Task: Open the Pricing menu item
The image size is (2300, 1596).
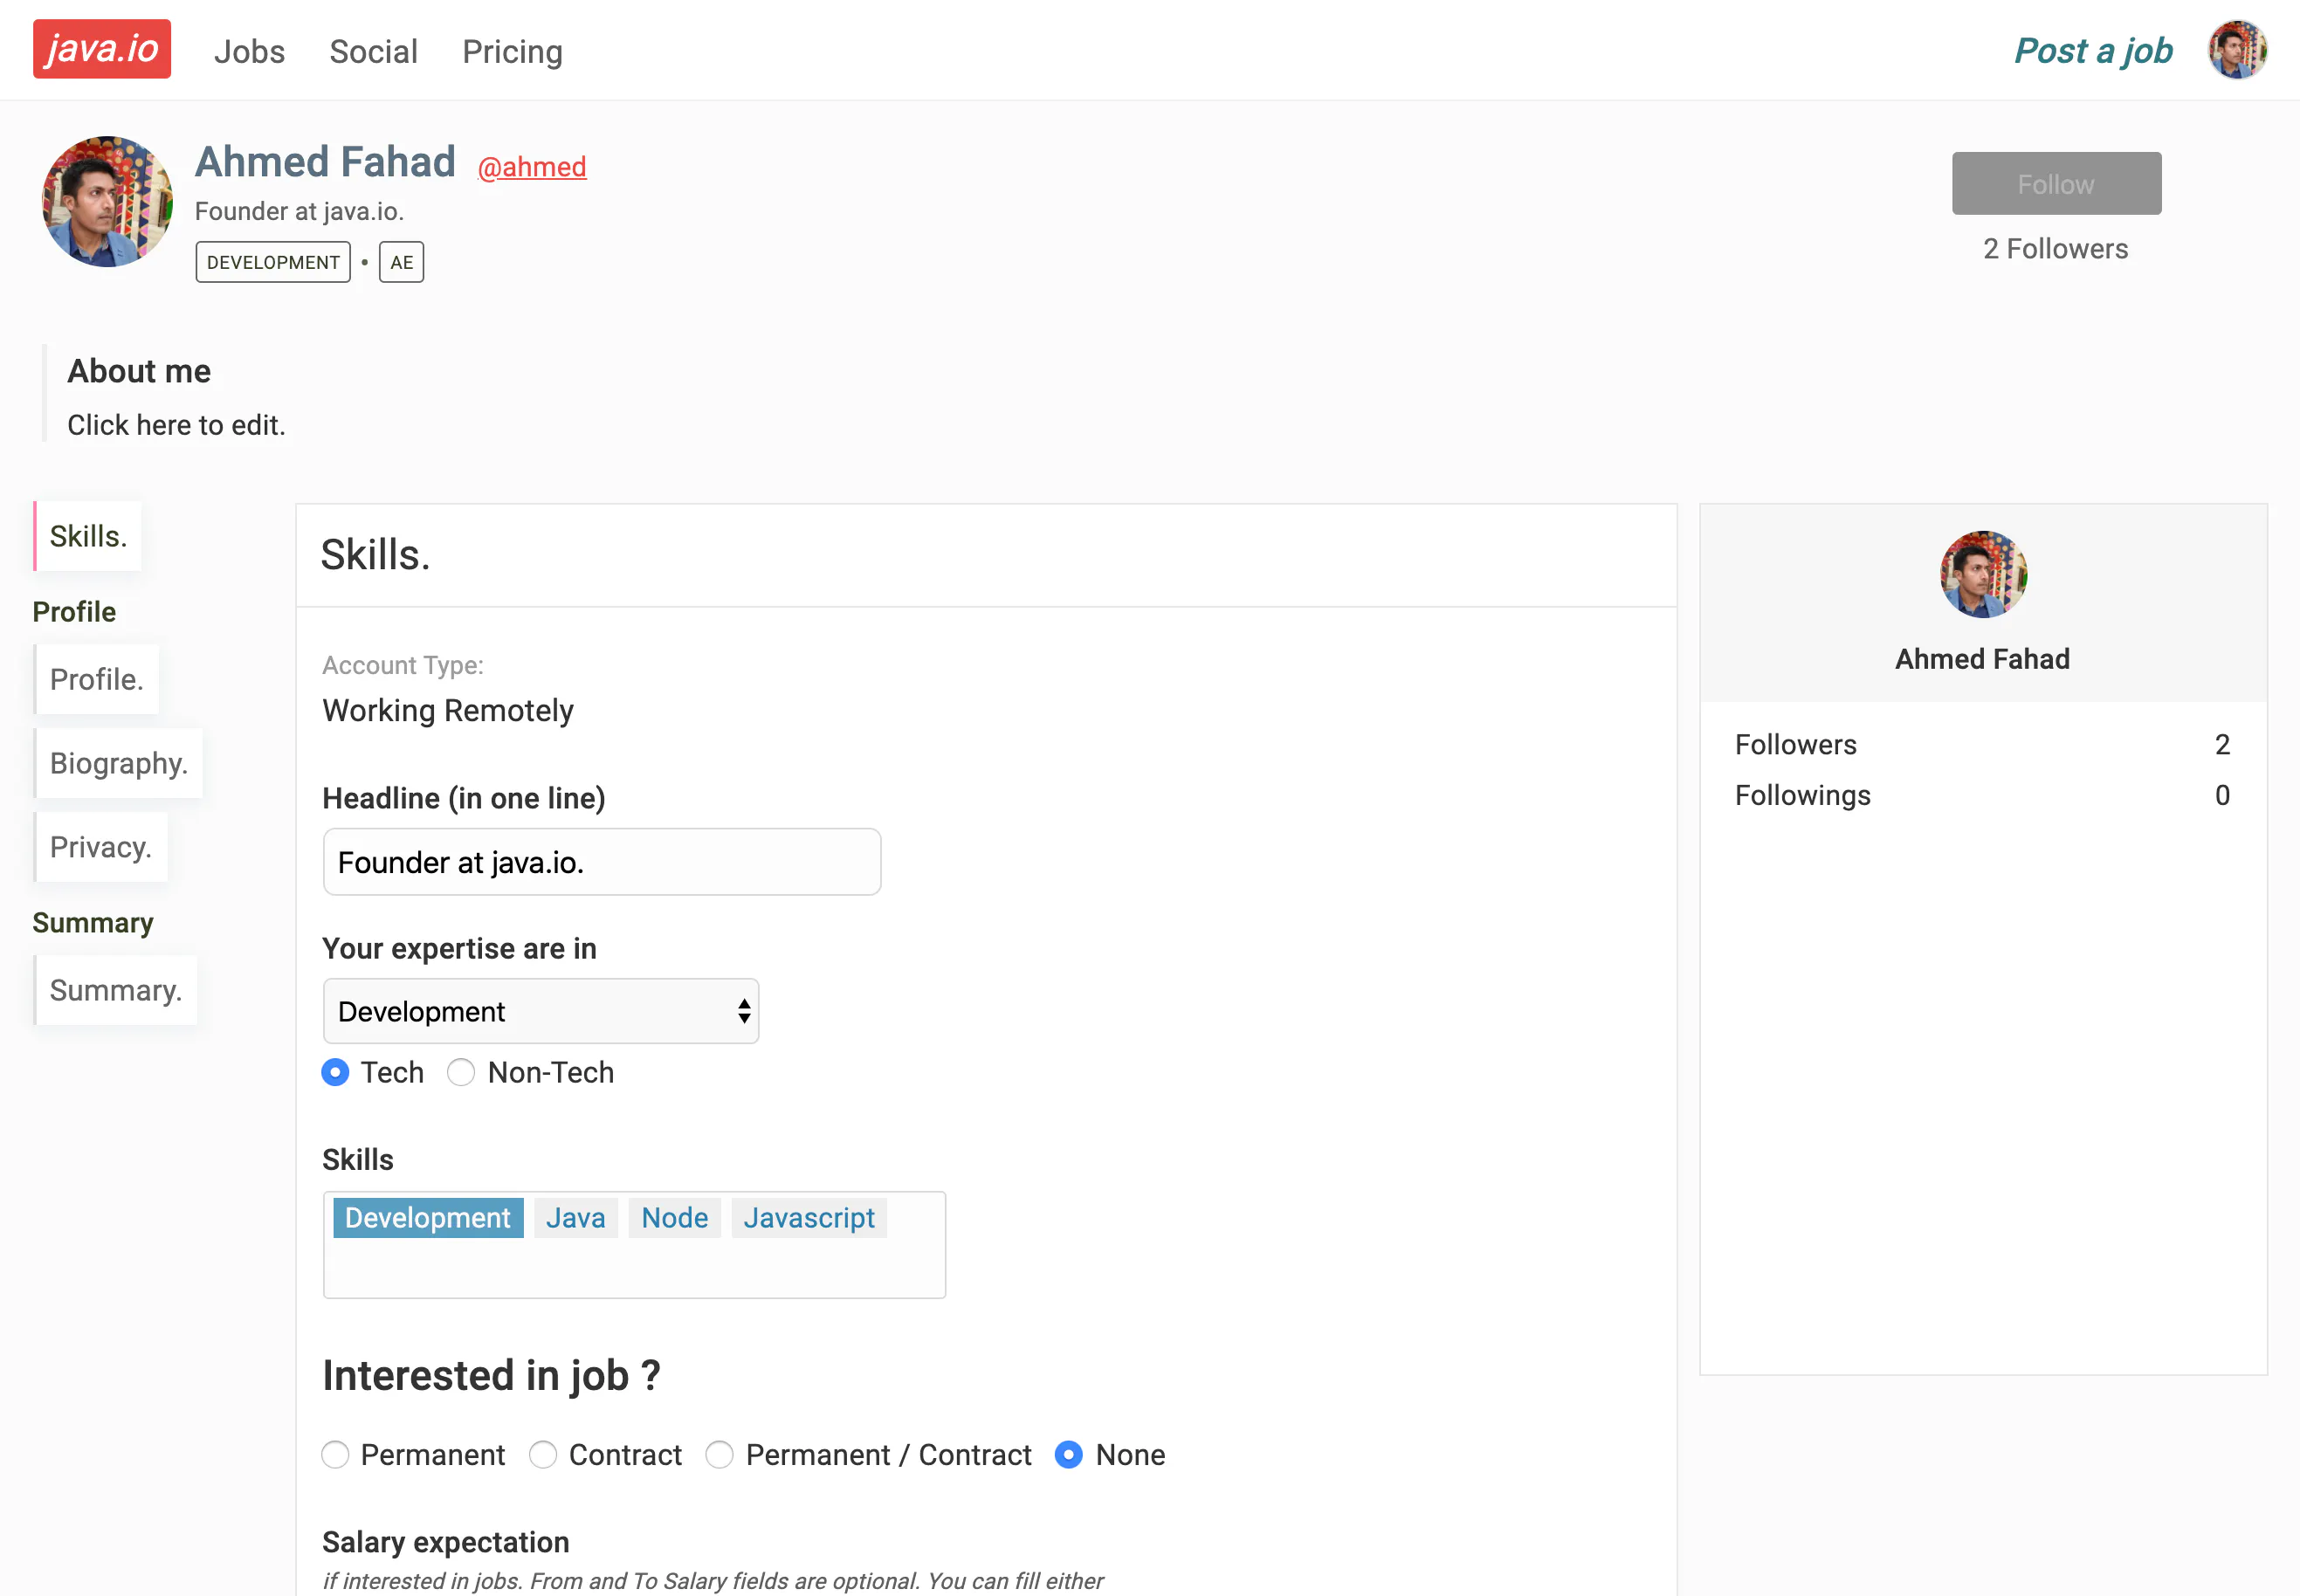Action: pos(512,51)
